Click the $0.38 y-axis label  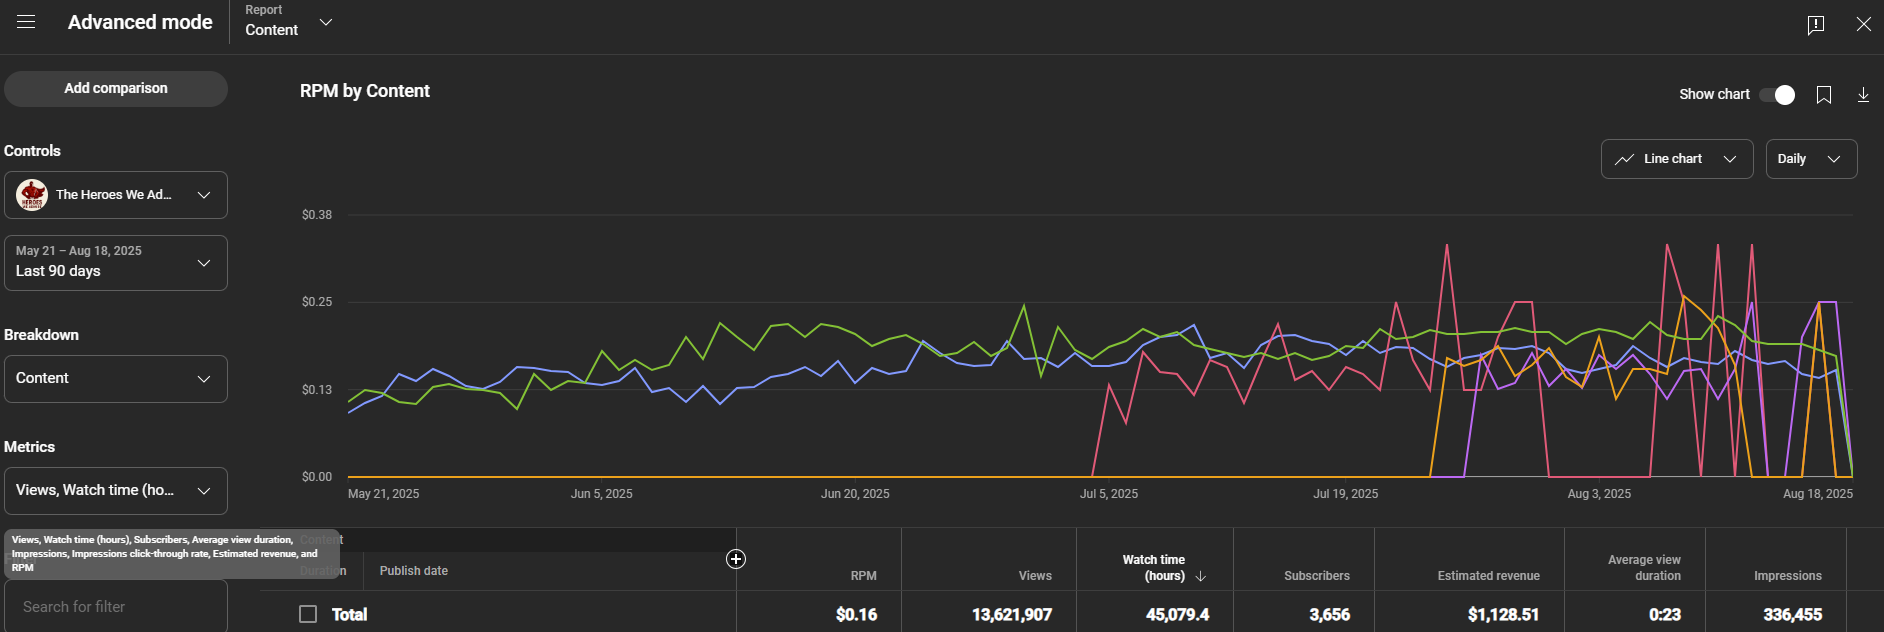[317, 215]
